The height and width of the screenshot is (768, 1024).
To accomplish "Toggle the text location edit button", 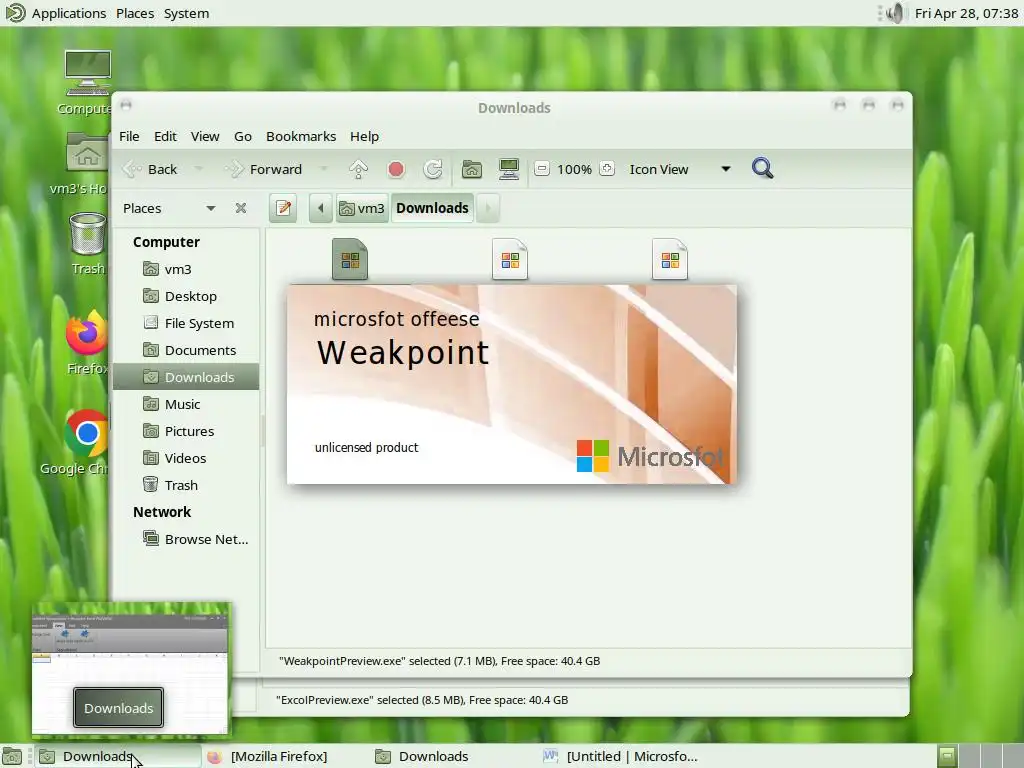I will [283, 208].
